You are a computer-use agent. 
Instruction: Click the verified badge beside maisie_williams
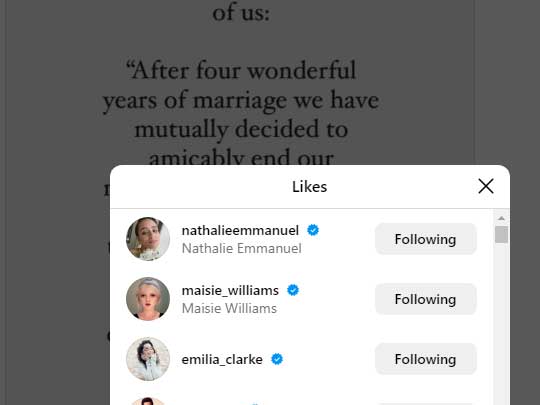[x=293, y=290]
